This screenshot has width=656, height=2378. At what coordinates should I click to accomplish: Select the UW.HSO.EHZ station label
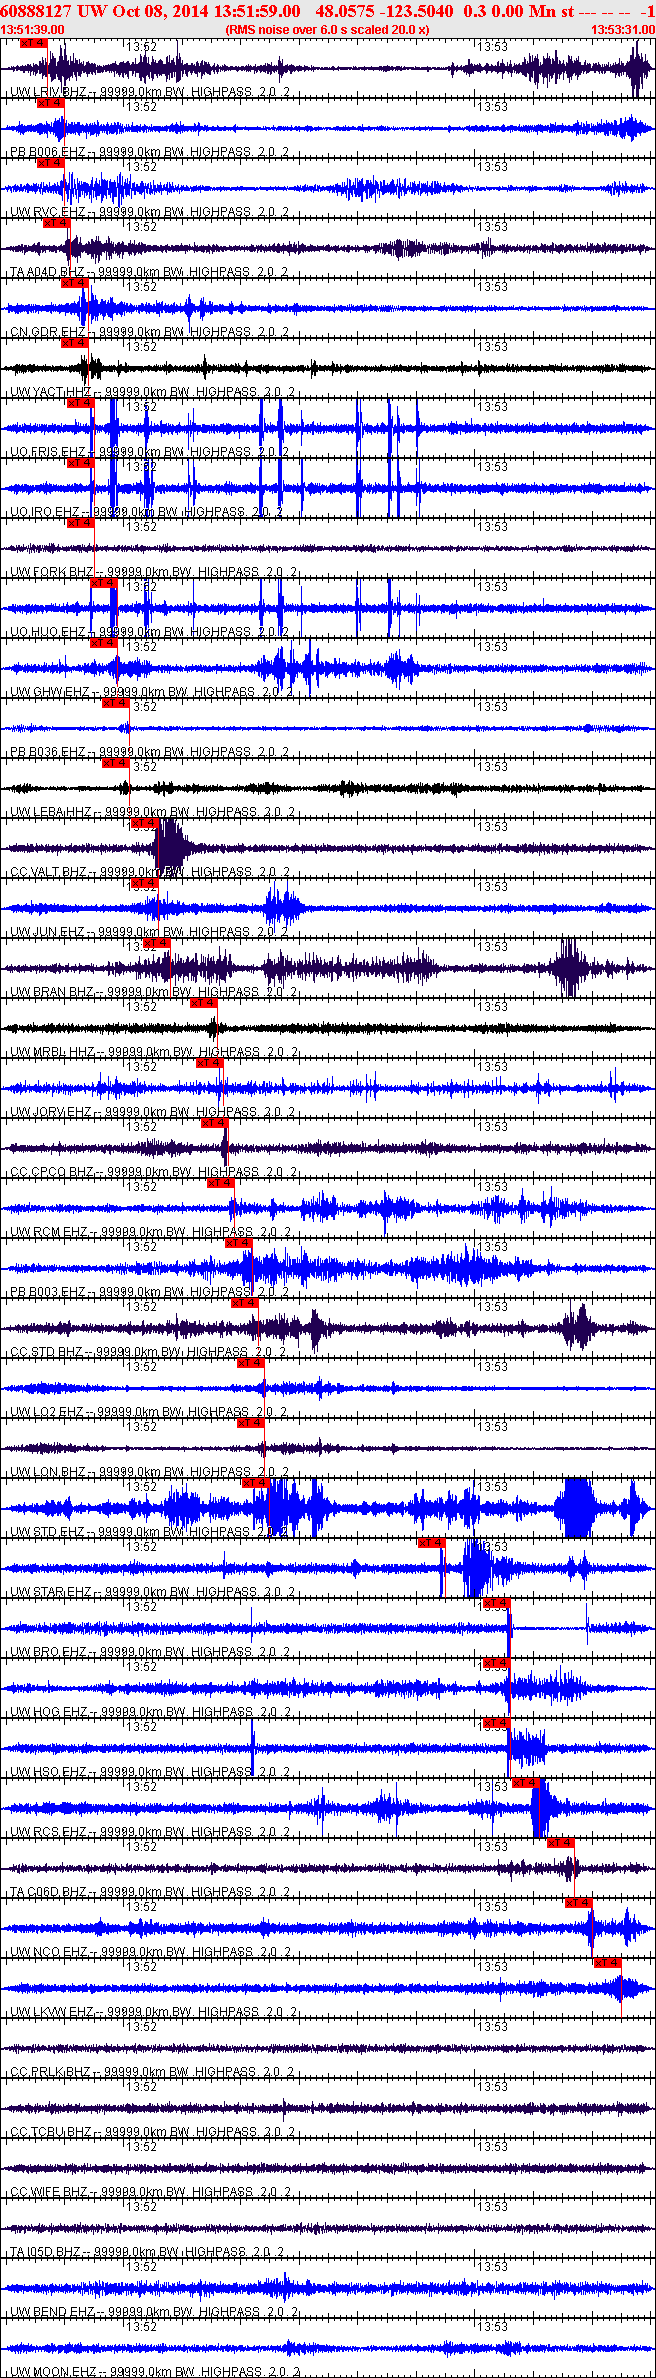point(48,1772)
